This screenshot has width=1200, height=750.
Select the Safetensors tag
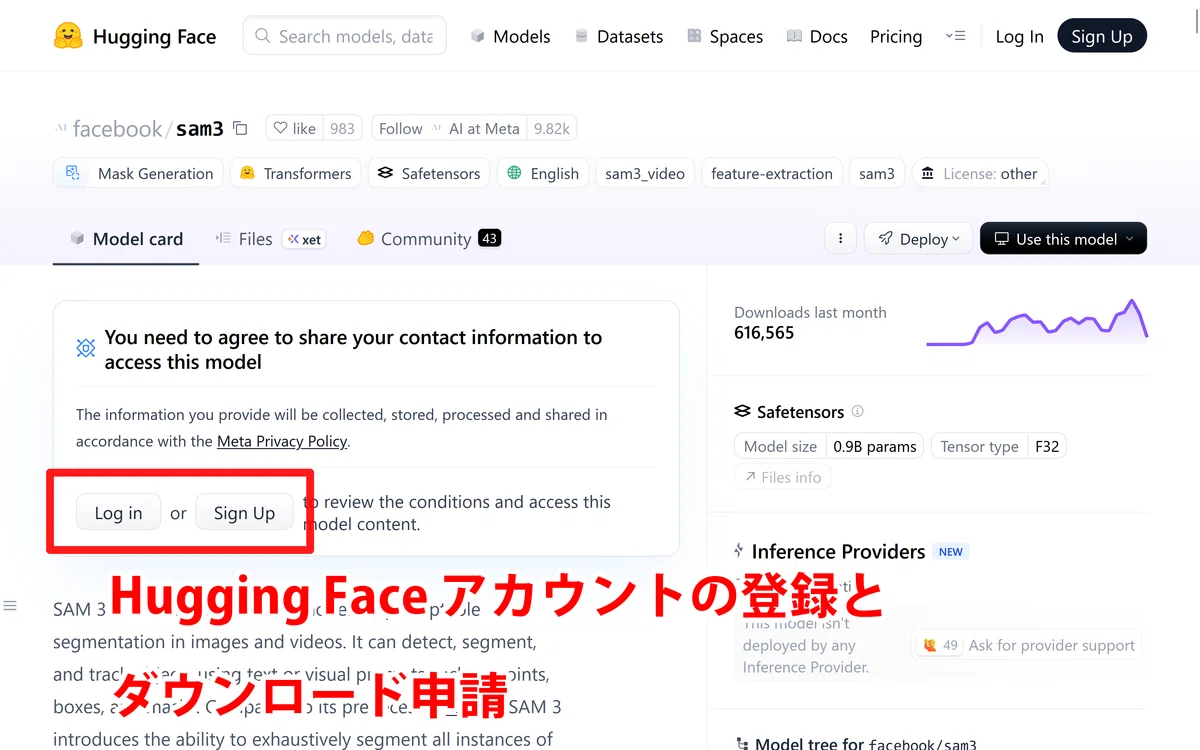[429, 173]
